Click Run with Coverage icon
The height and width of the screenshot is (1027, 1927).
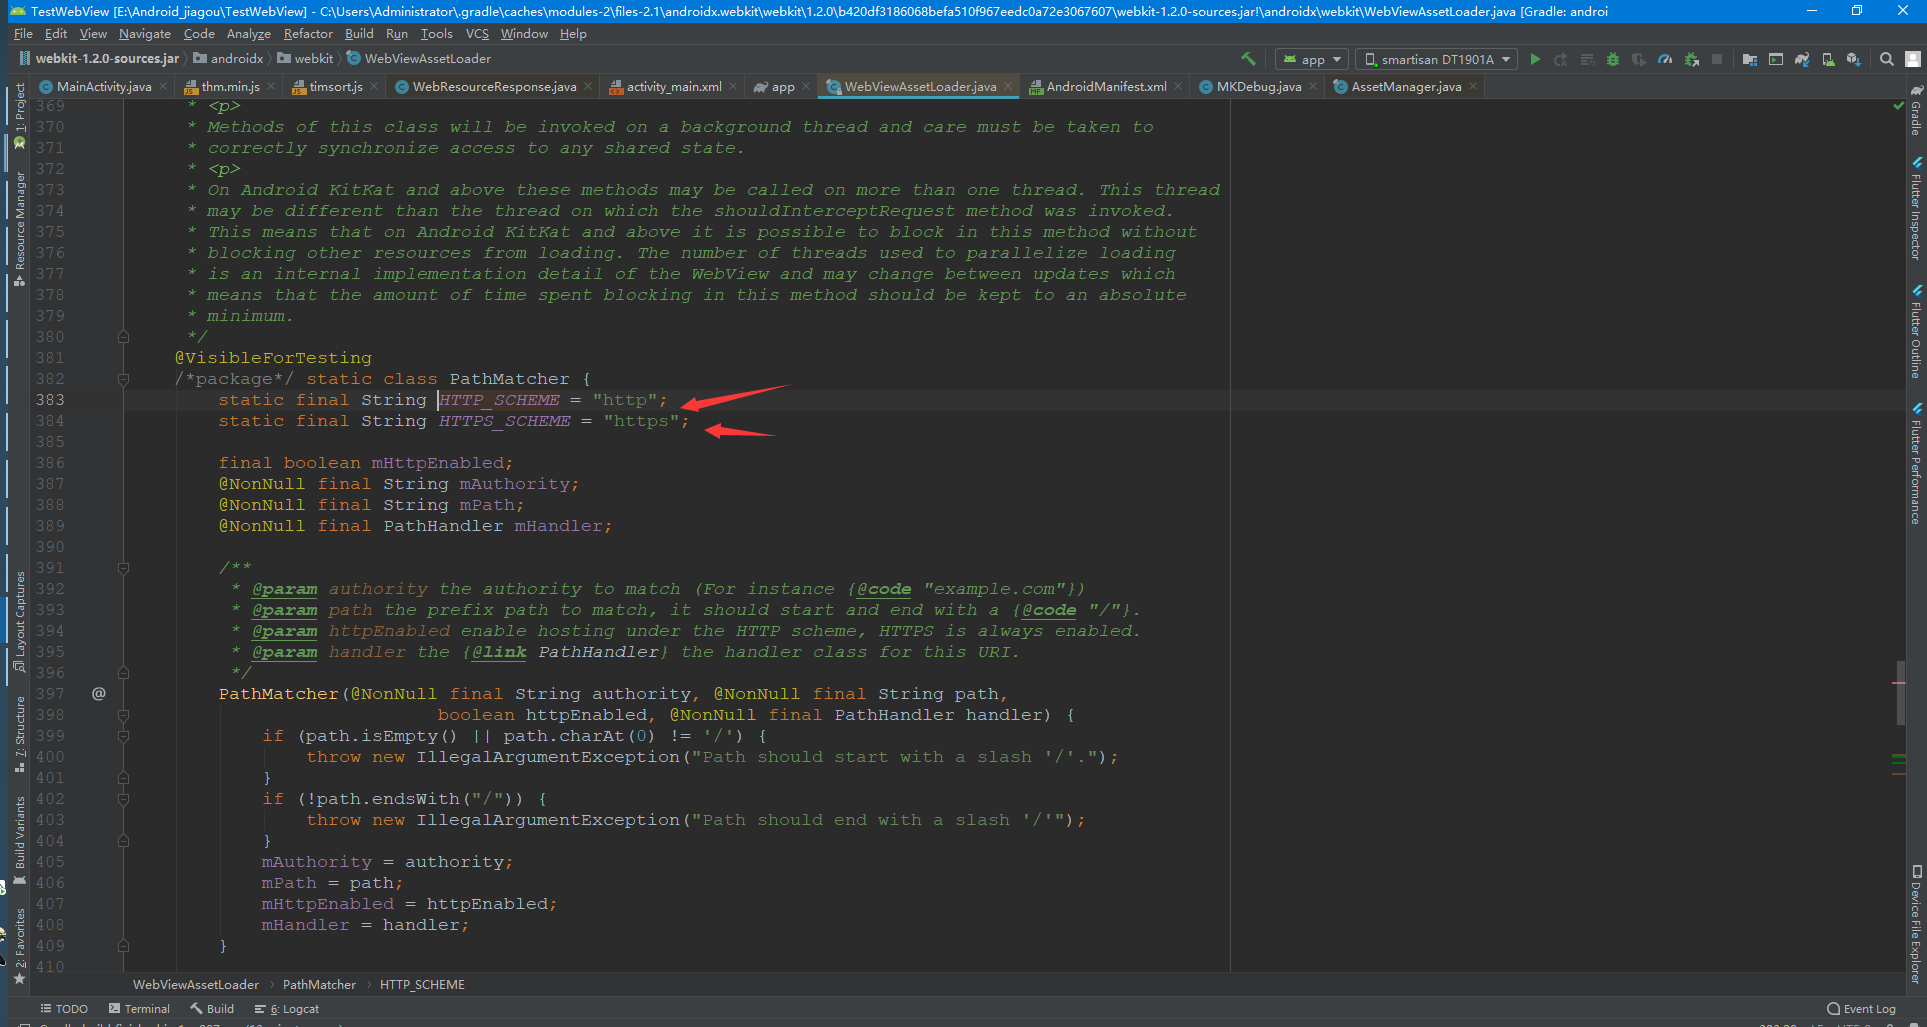[x=1639, y=59]
